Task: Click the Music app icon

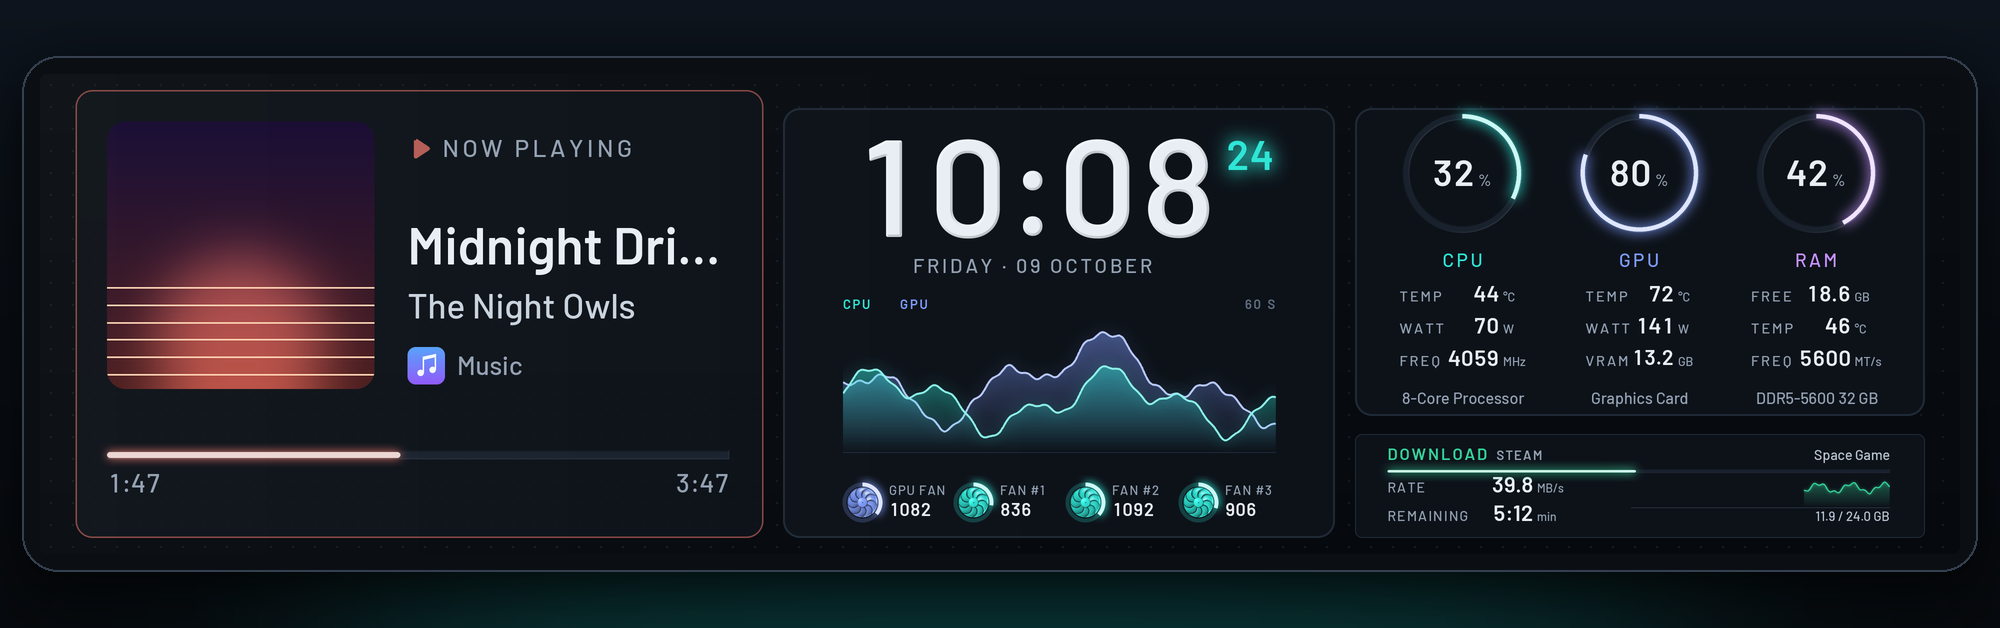Action: pyautogui.click(x=426, y=366)
